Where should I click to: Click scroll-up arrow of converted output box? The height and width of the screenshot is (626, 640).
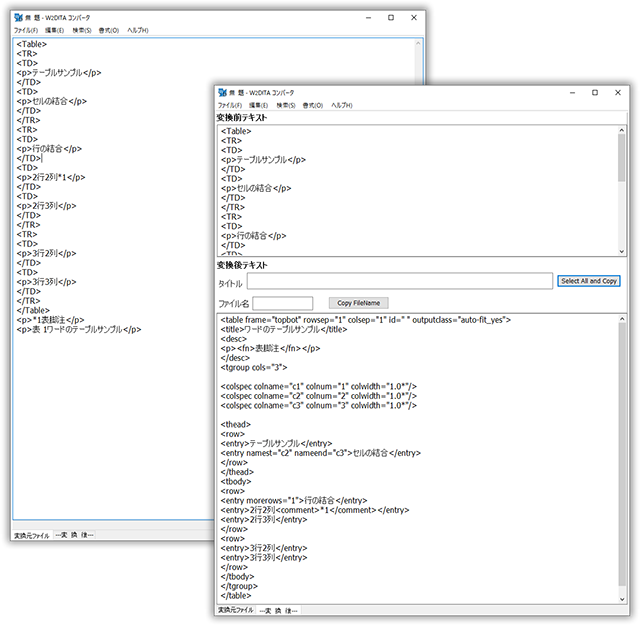tap(622, 319)
